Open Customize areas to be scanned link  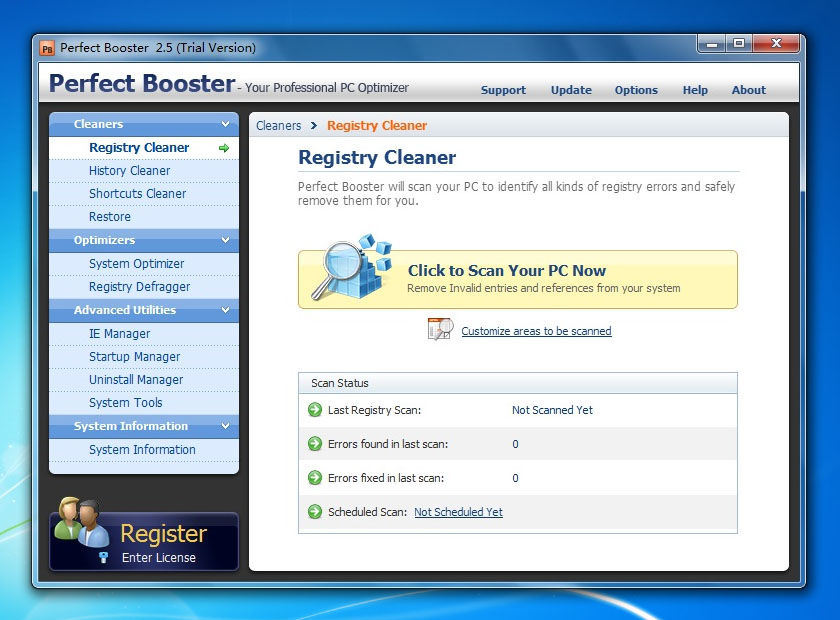click(536, 331)
